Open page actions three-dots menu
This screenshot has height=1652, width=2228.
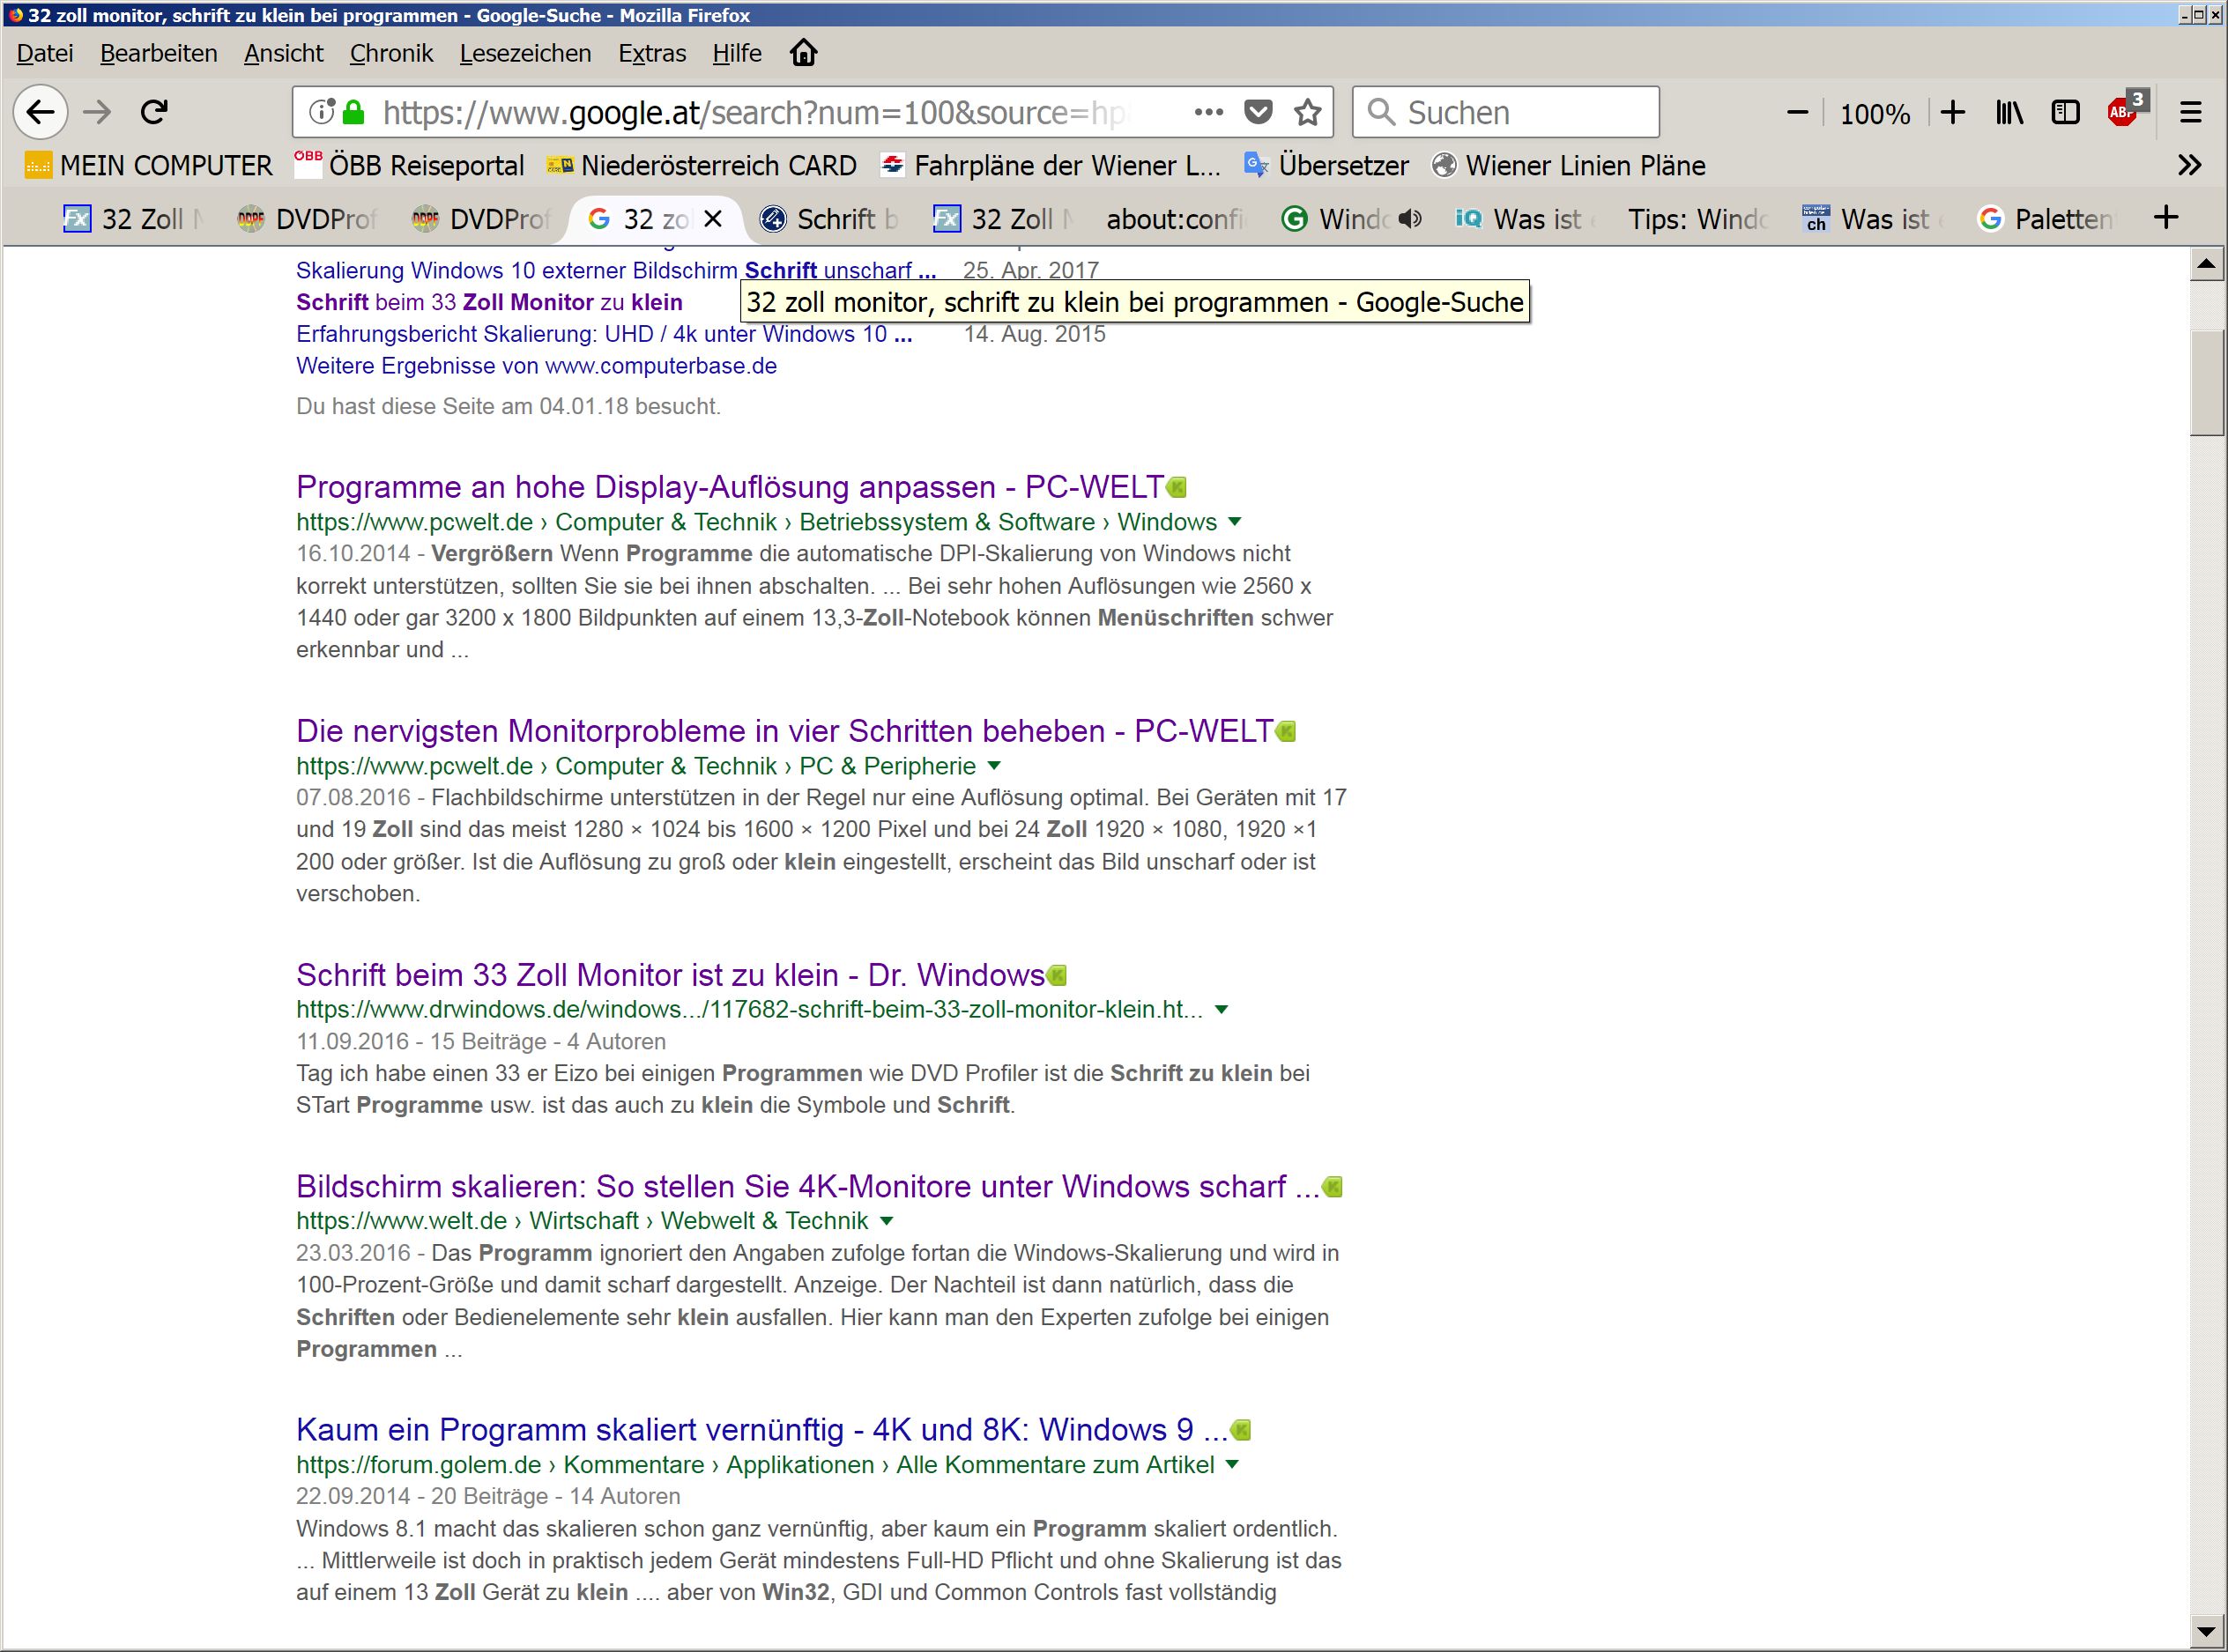1208,112
